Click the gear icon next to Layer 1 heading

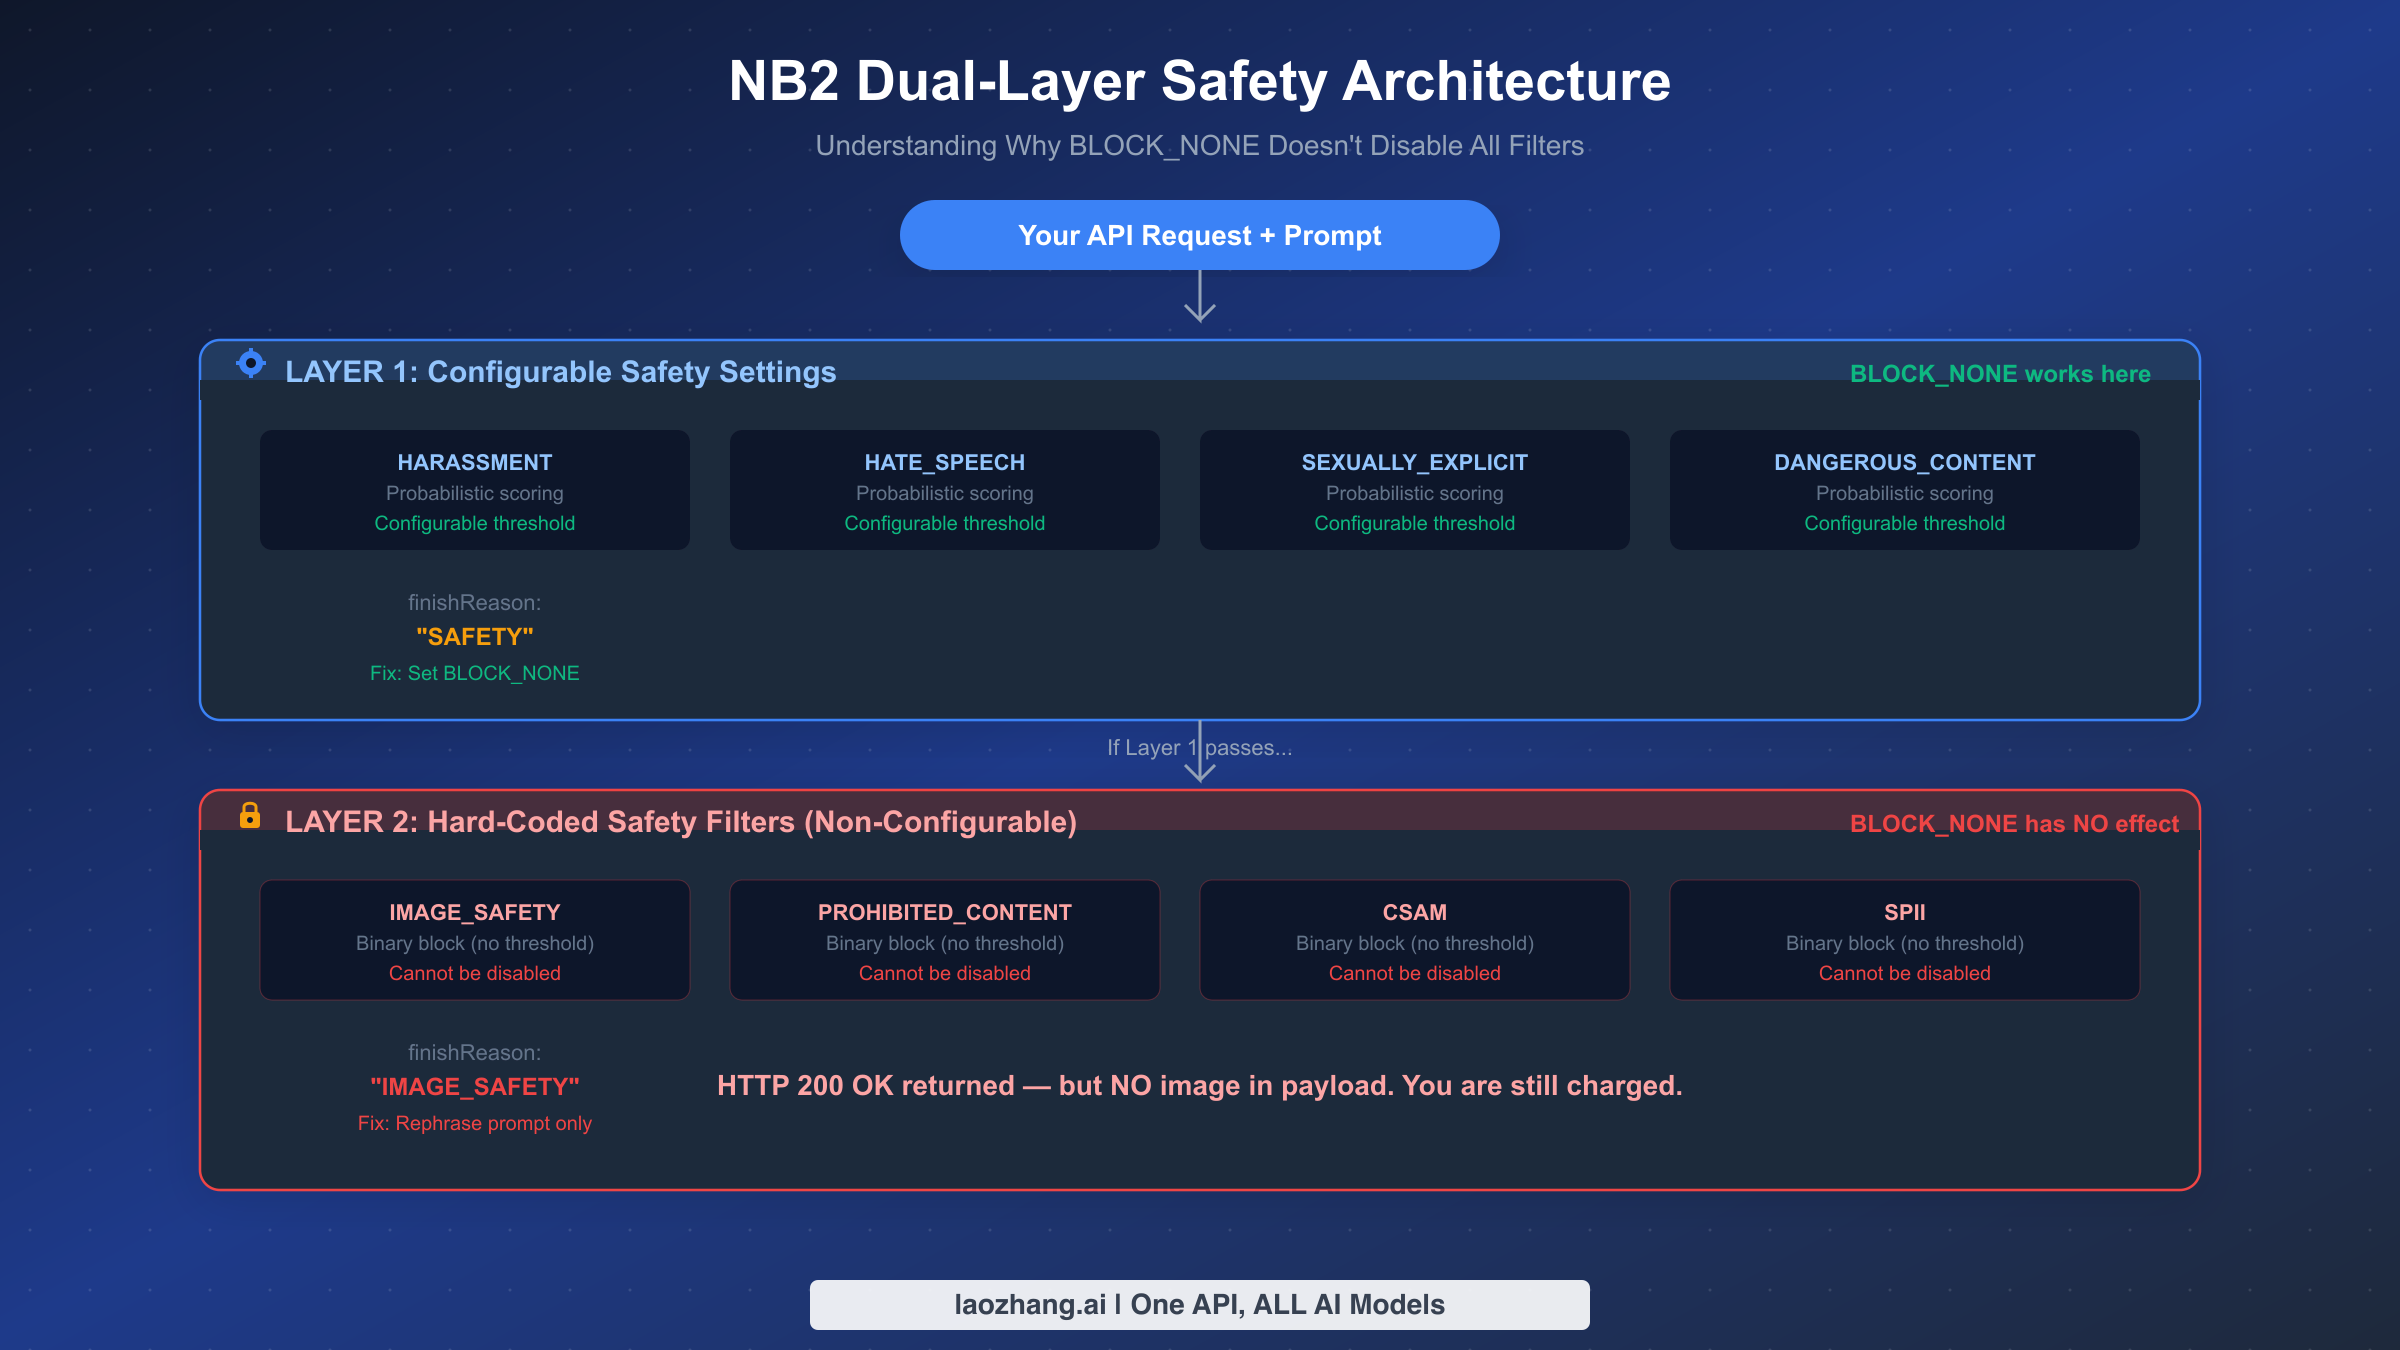252,365
